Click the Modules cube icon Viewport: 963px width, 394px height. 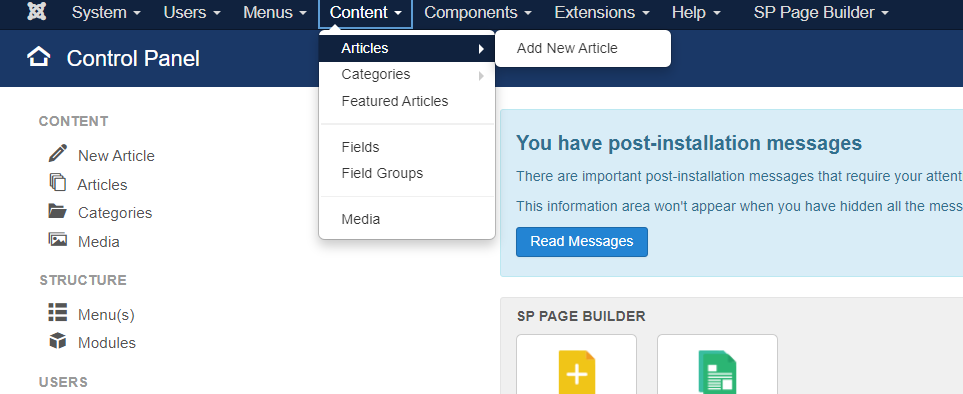pos(58,341)
